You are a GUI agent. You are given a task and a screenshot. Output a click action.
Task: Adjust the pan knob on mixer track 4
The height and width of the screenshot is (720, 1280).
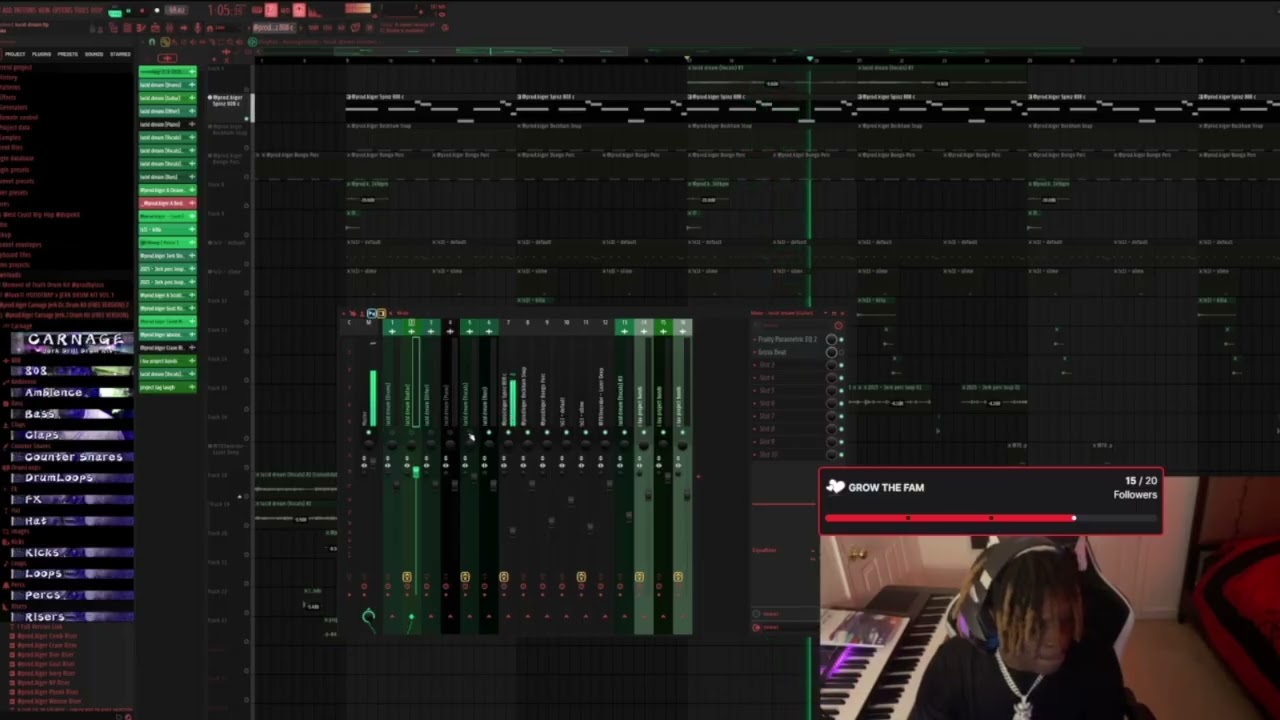click(450, 444)
